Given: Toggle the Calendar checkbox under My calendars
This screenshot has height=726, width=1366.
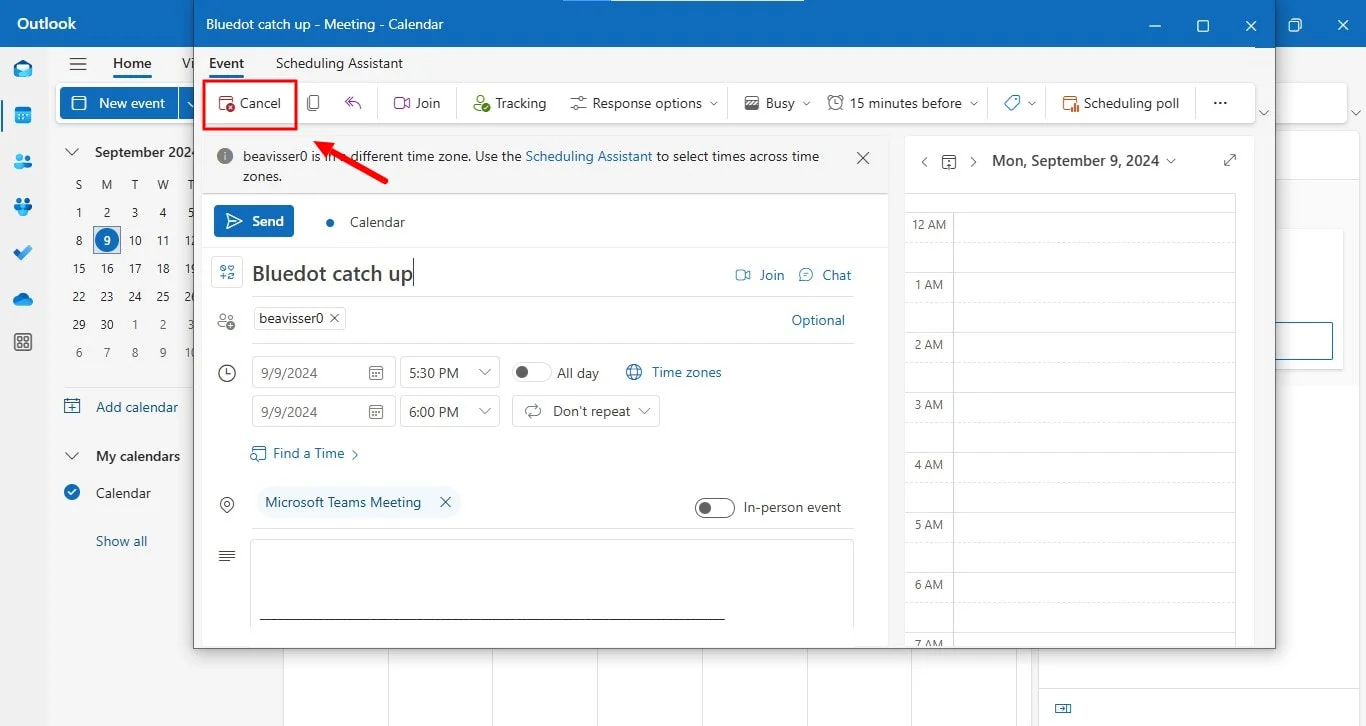Looking at the screenshot, I should [x=72, y=492].
